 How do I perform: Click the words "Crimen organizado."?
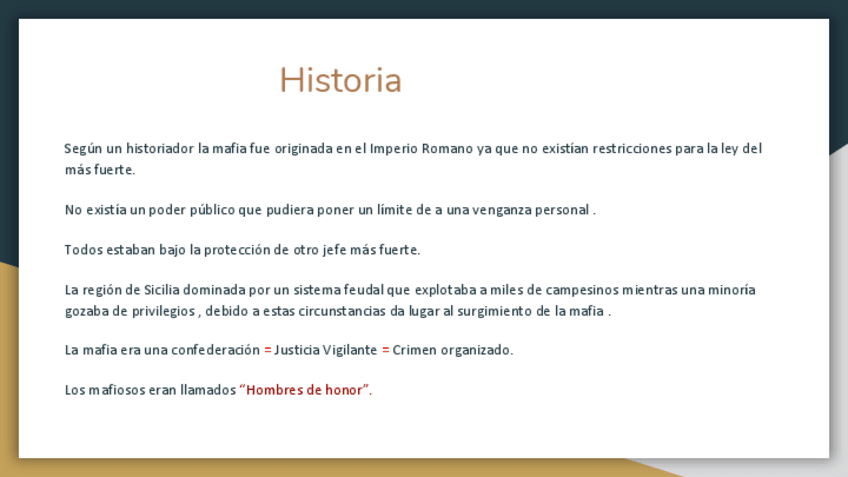point(453,350)
